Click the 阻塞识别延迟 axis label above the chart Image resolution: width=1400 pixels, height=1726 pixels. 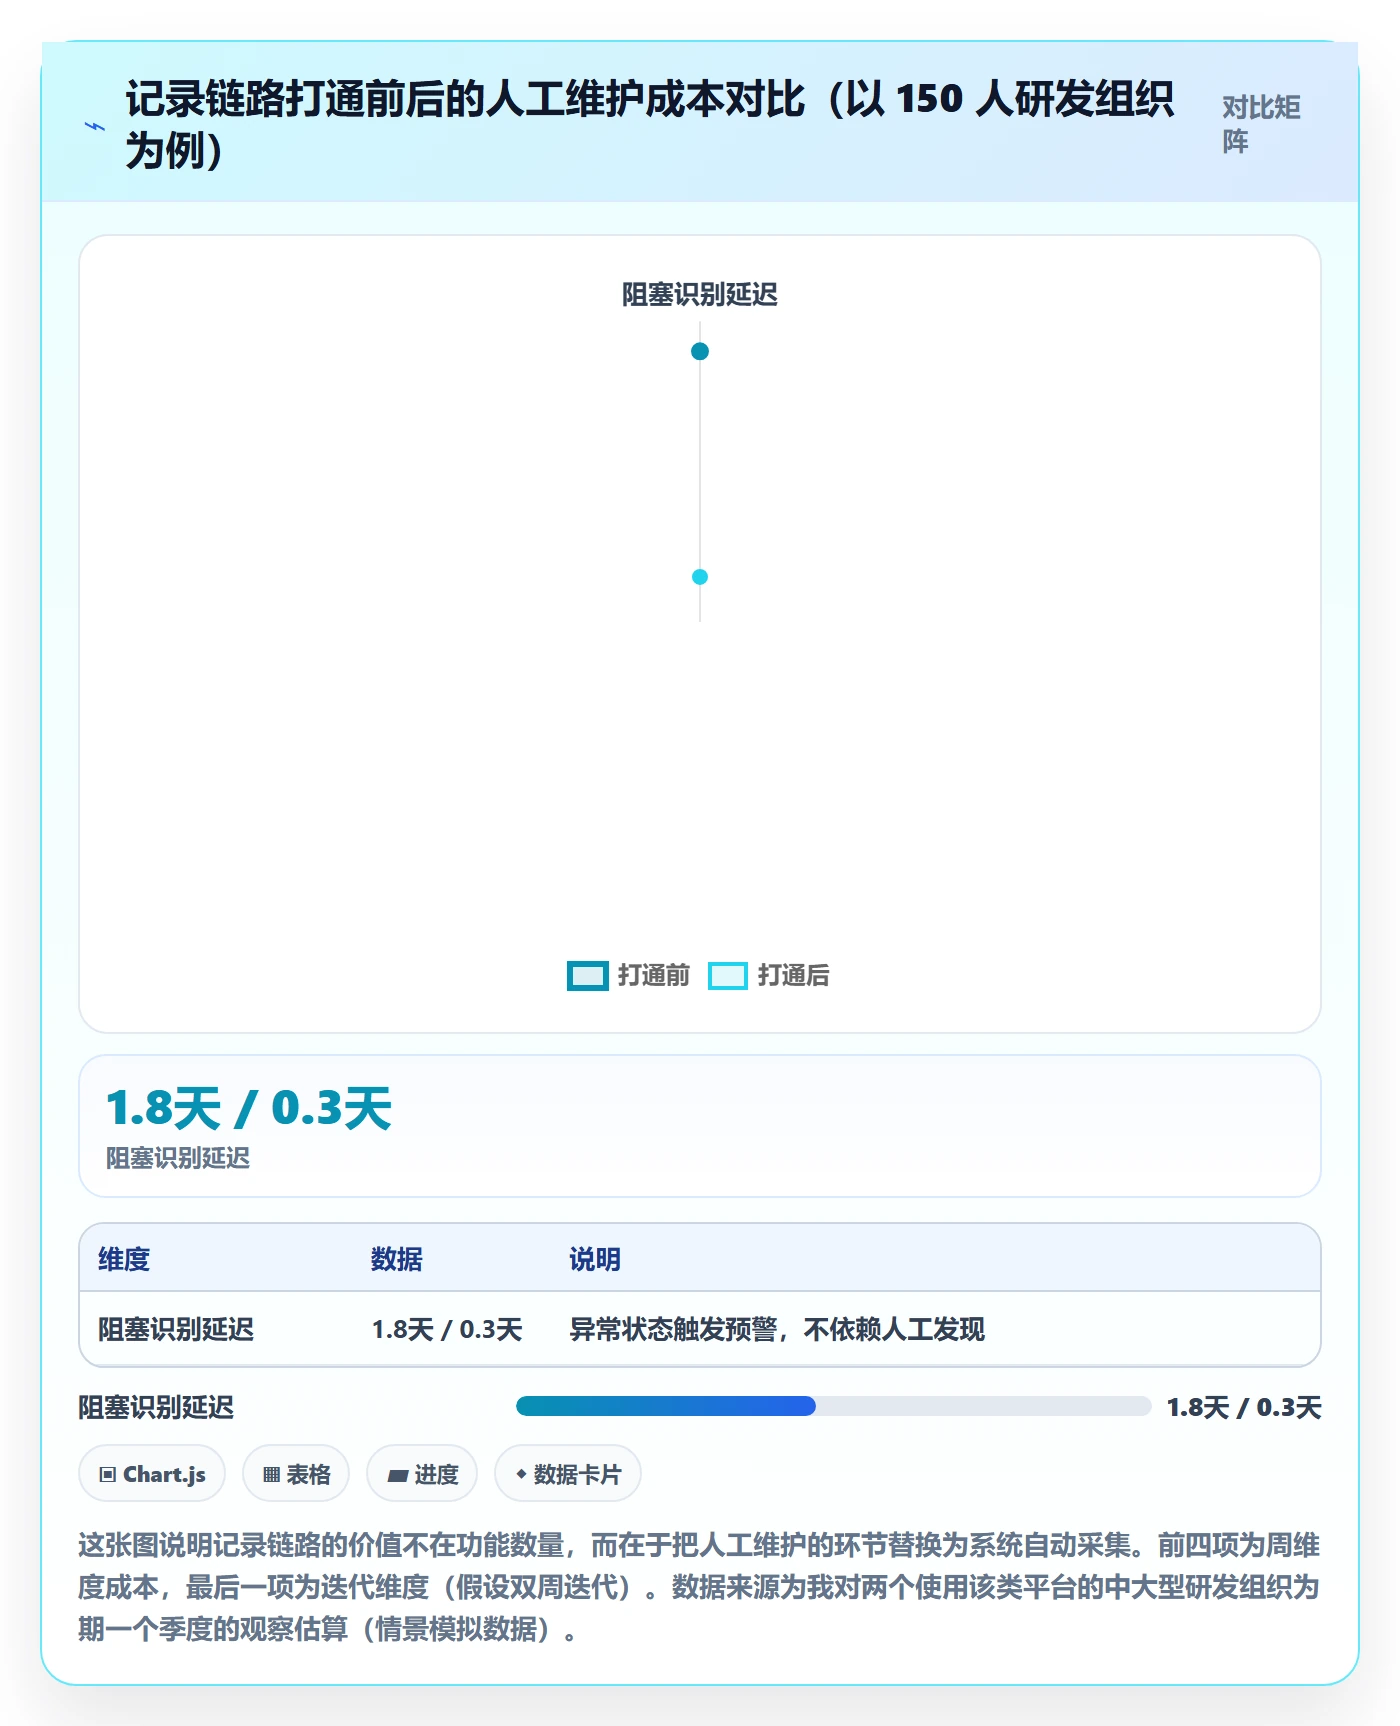tap(700, 295)
